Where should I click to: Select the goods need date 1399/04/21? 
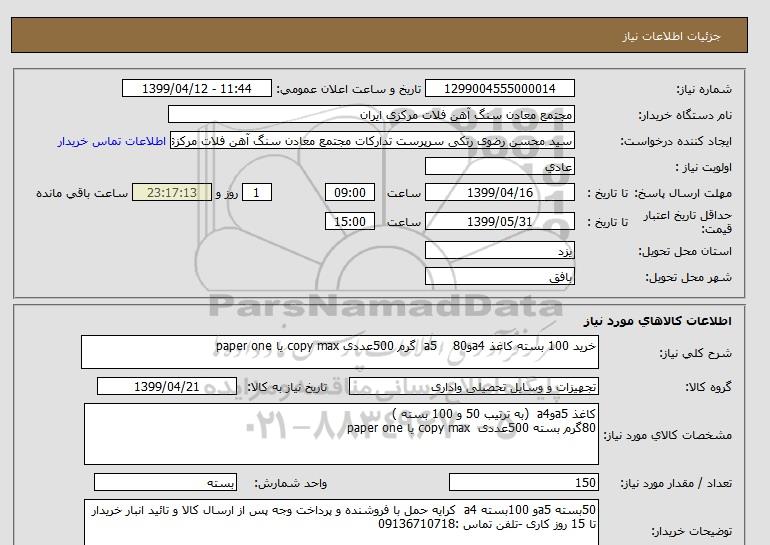[x=167, y=387]
